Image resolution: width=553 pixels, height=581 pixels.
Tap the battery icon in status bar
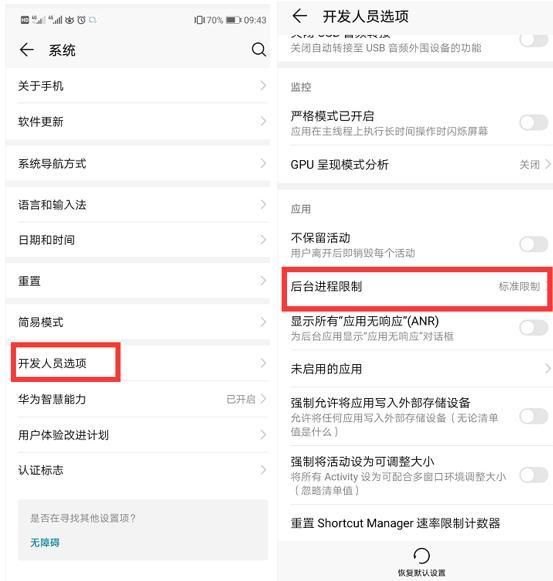point(234,20)
